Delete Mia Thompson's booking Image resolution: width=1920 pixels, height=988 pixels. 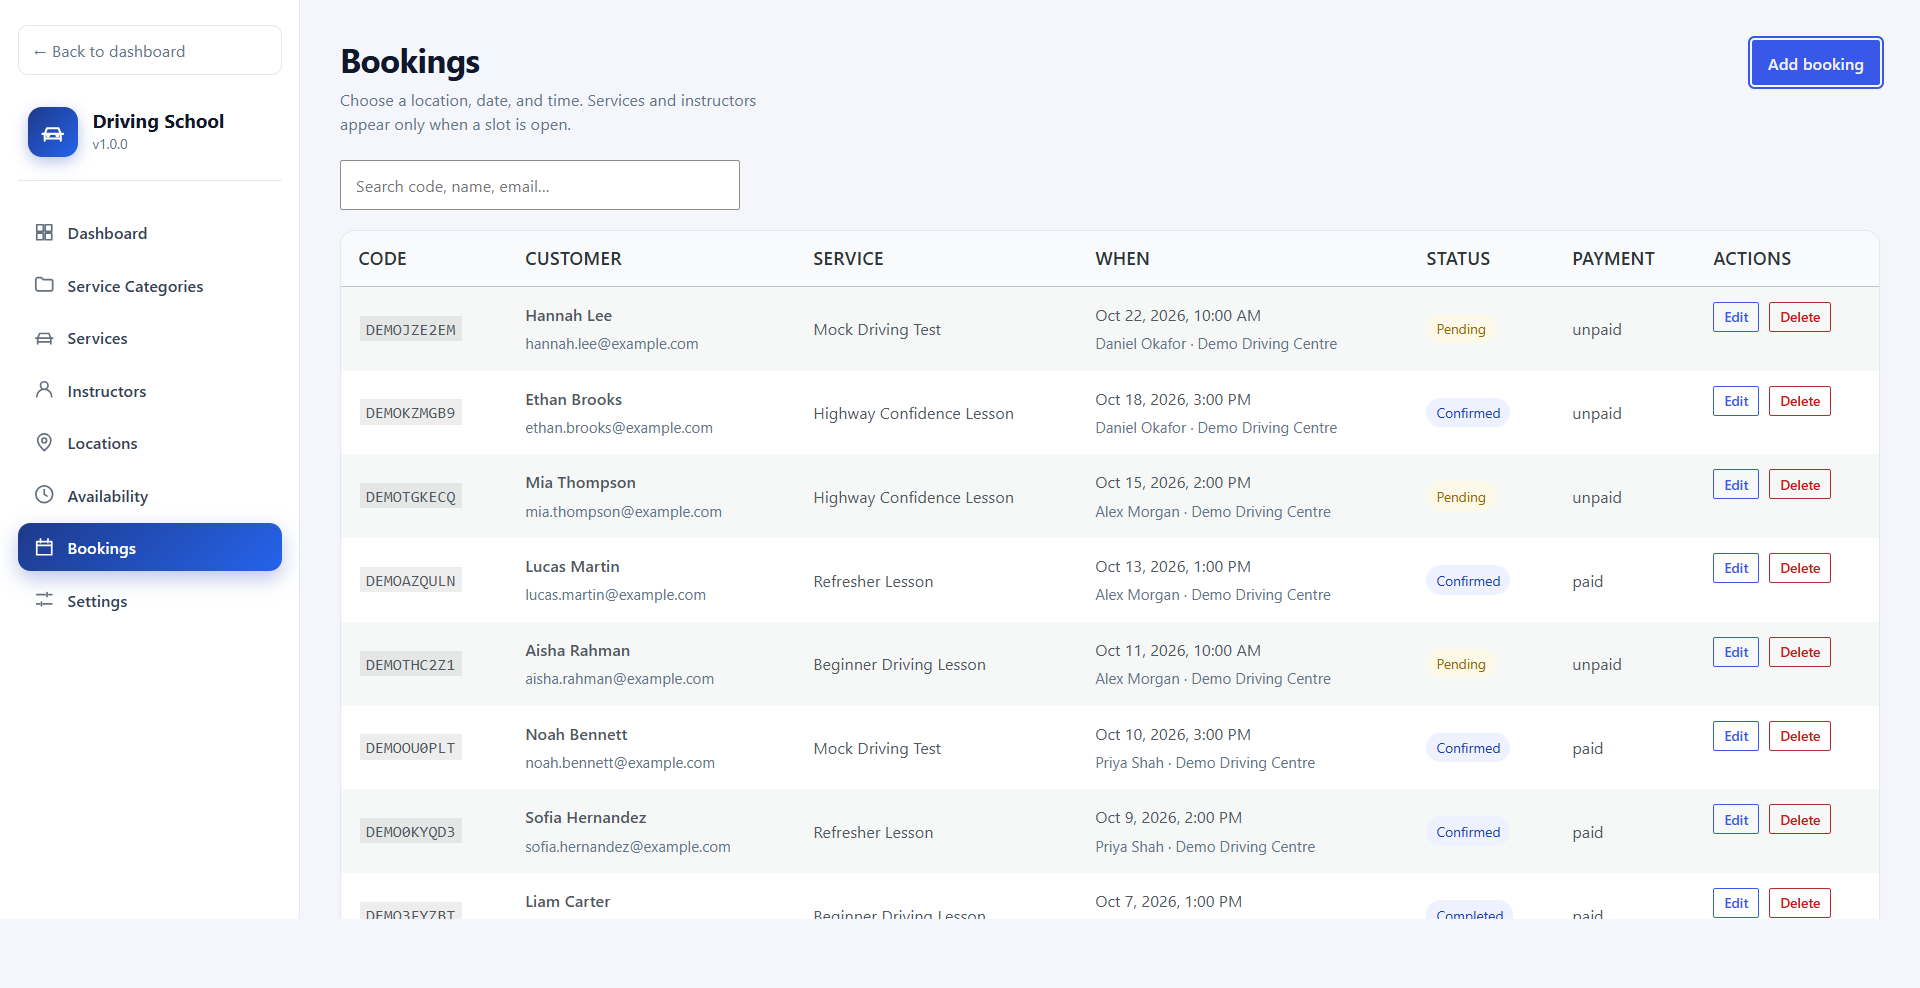pos(1799,485)
